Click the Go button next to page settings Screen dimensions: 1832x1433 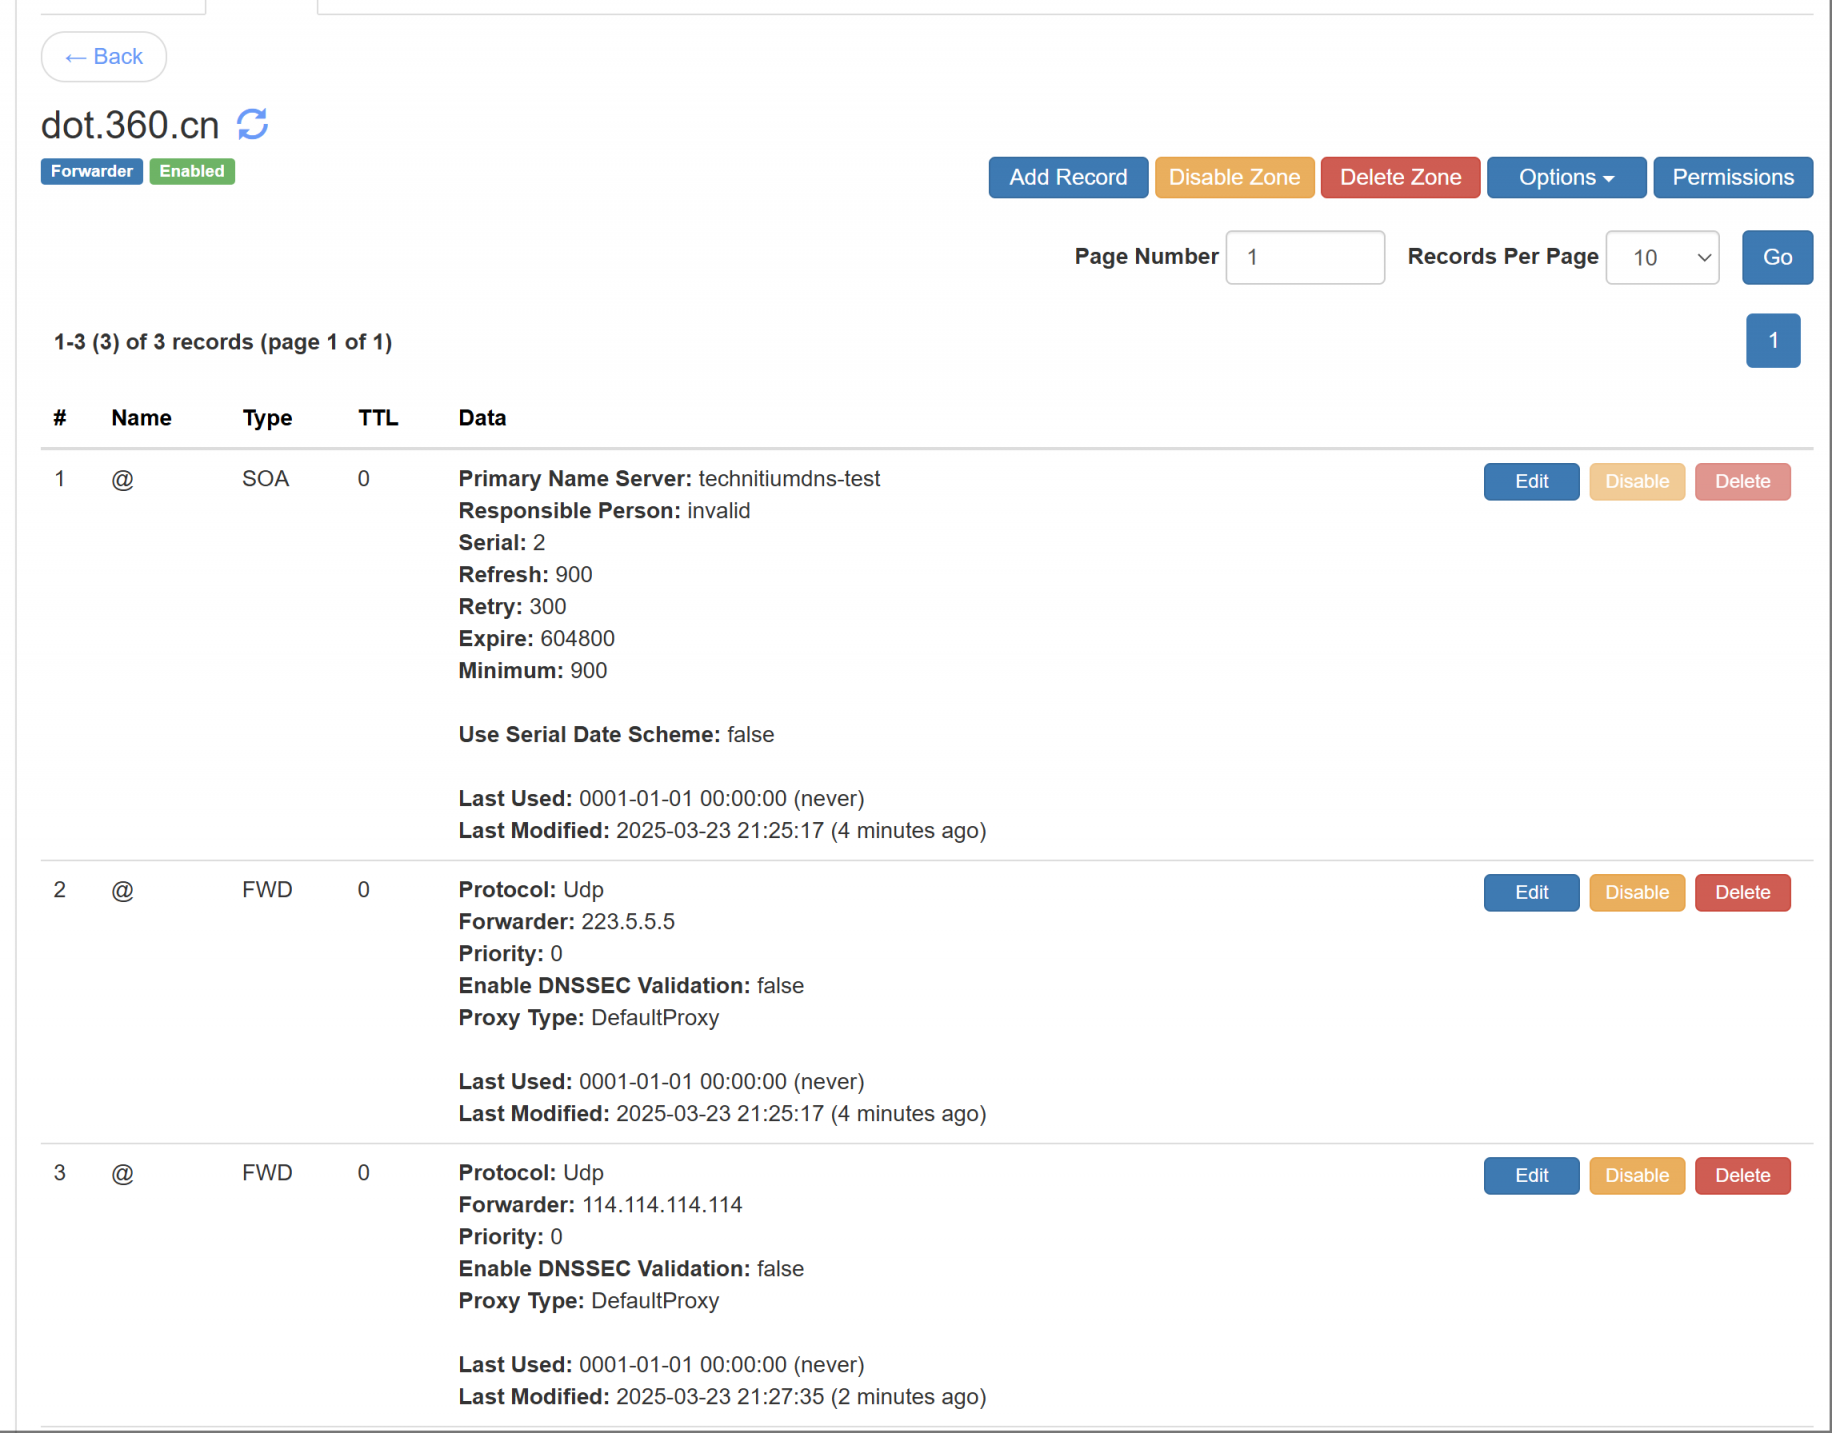(1776, 257)
